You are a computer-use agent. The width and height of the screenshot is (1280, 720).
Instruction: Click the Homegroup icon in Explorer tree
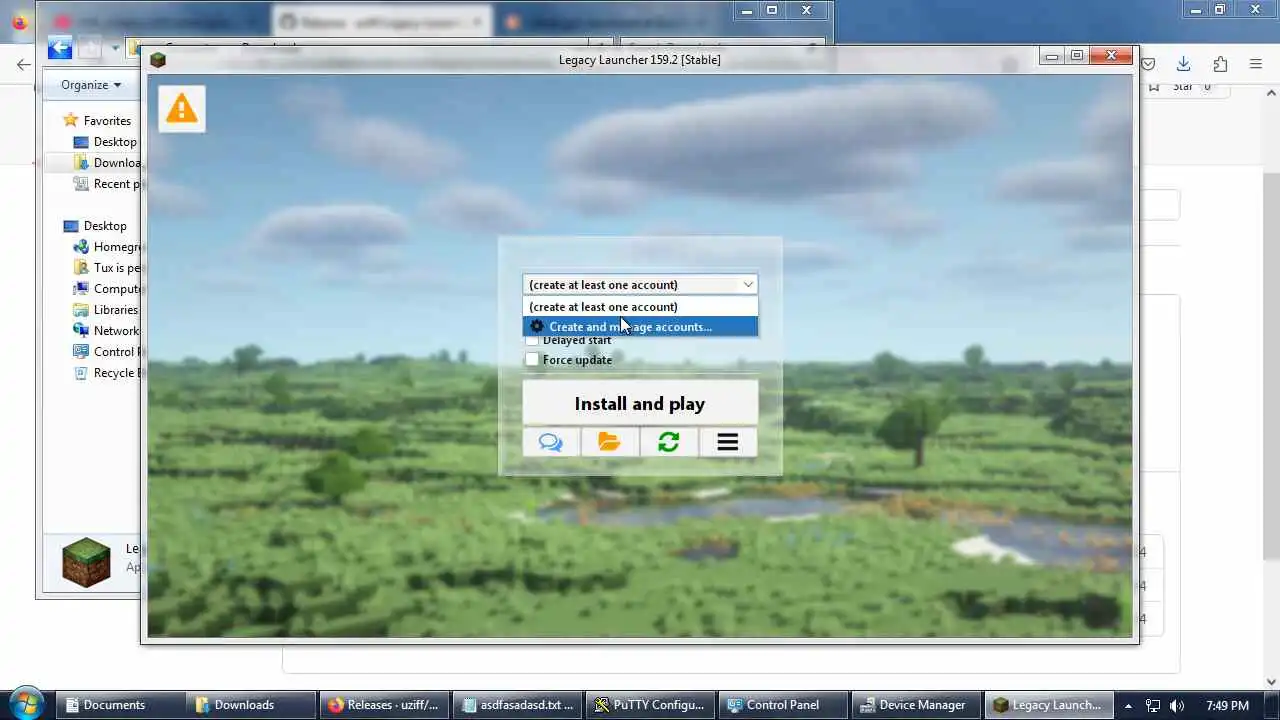(x=81, y=246)
